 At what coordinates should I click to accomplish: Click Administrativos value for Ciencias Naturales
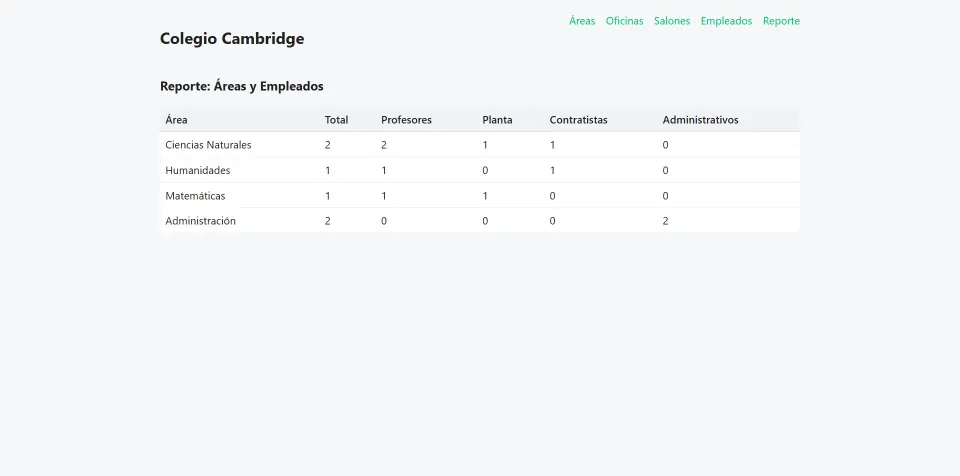[666, 145]
